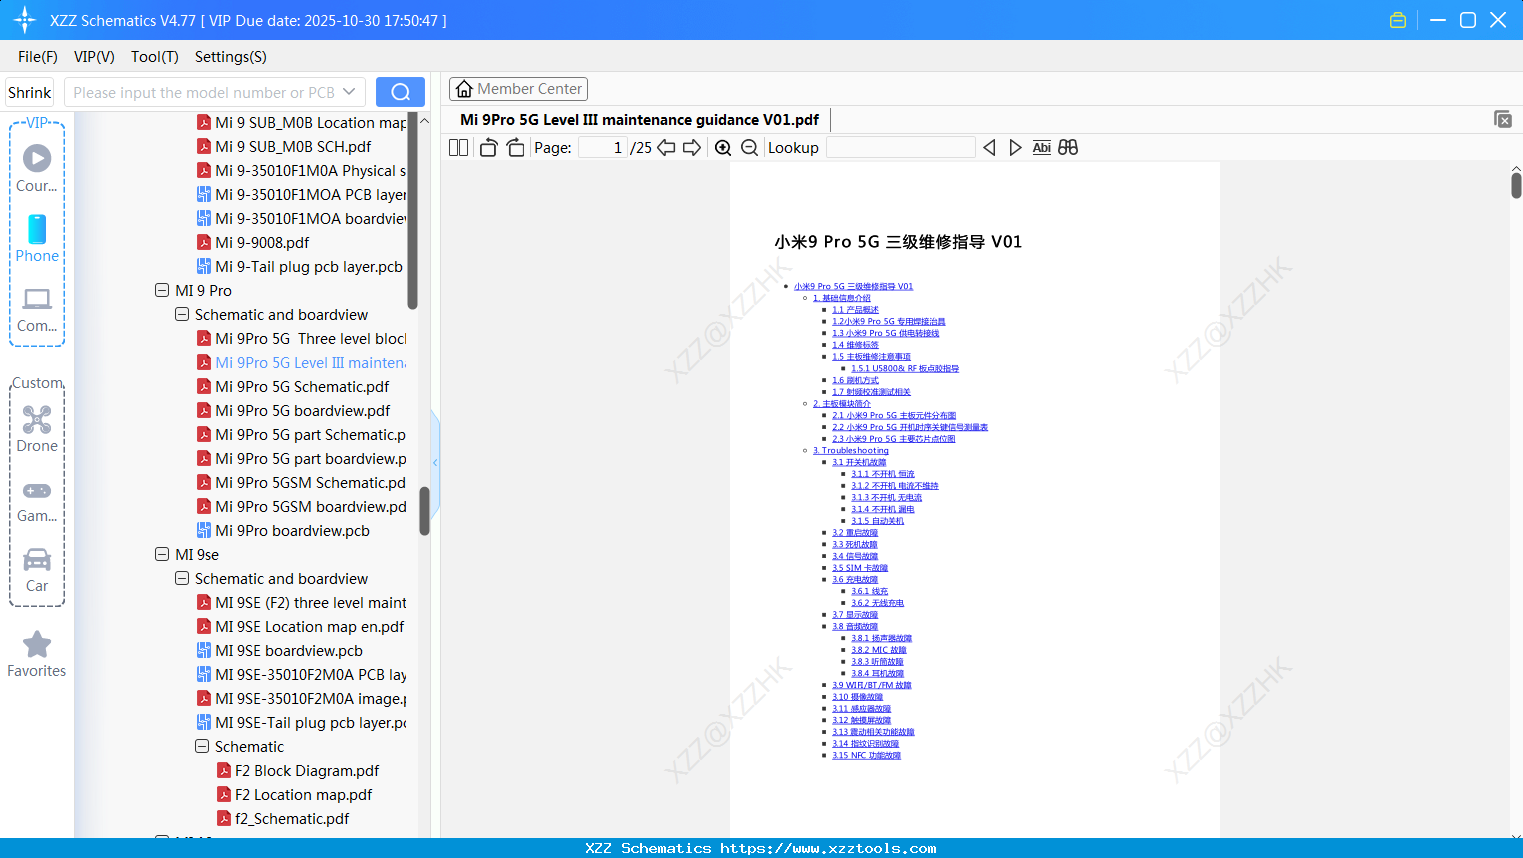Pop out the document viewer window
1523x858 pixels.
[1503, 119]
